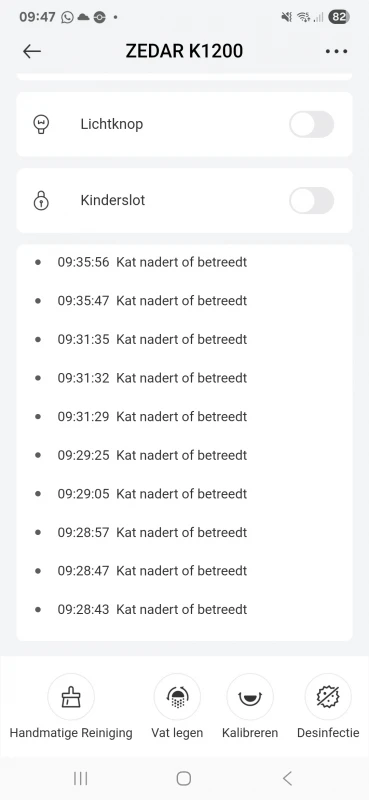369x800 pixels.
Task: Start Kalibreren via its bowl icon
Action: [x=250, y=696]
